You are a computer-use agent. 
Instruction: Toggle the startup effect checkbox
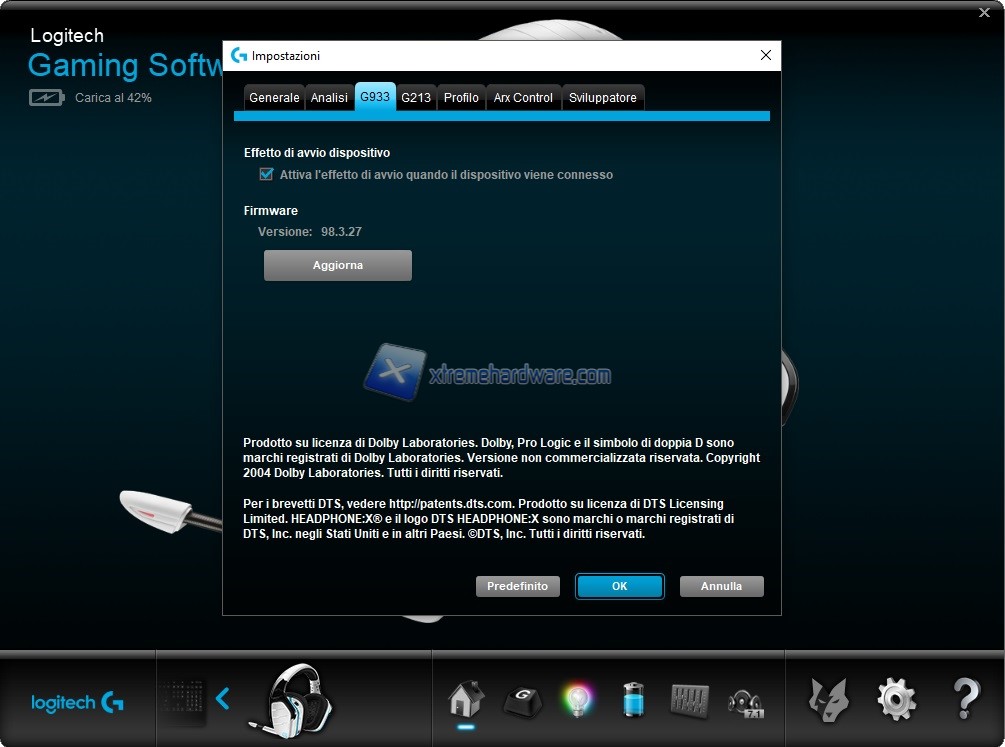point(266,174)
